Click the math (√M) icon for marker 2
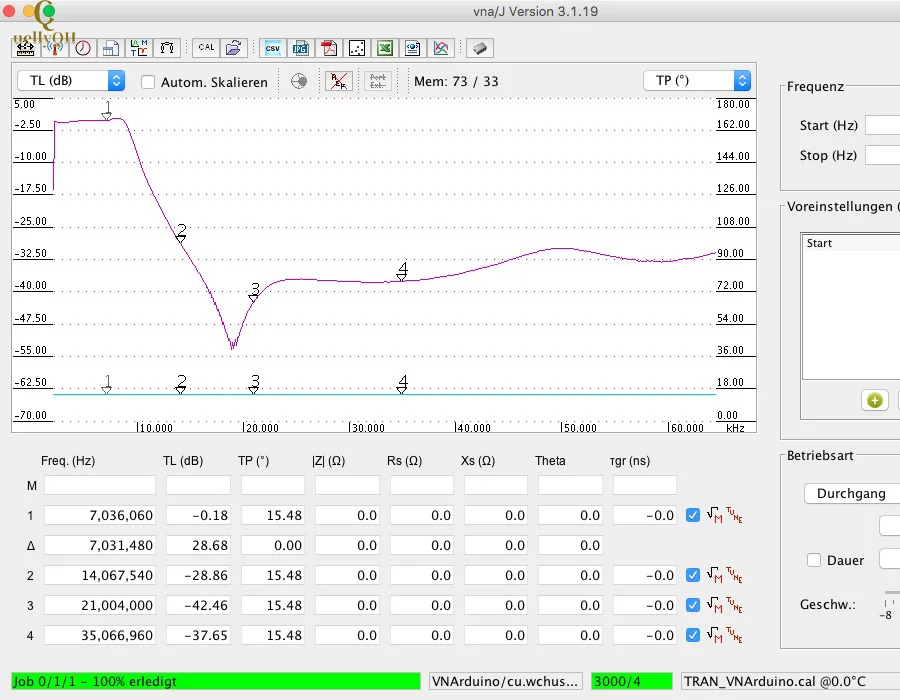This screenshot has height=700, width=900. 715,574
